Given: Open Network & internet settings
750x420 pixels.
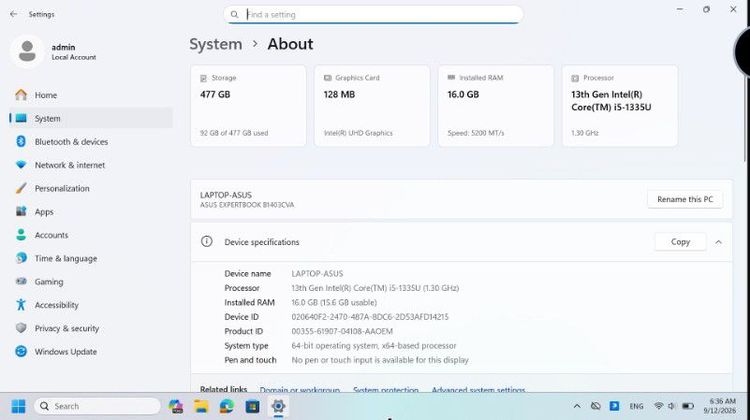Looking at the screenshot, I should tap(91, 165).
